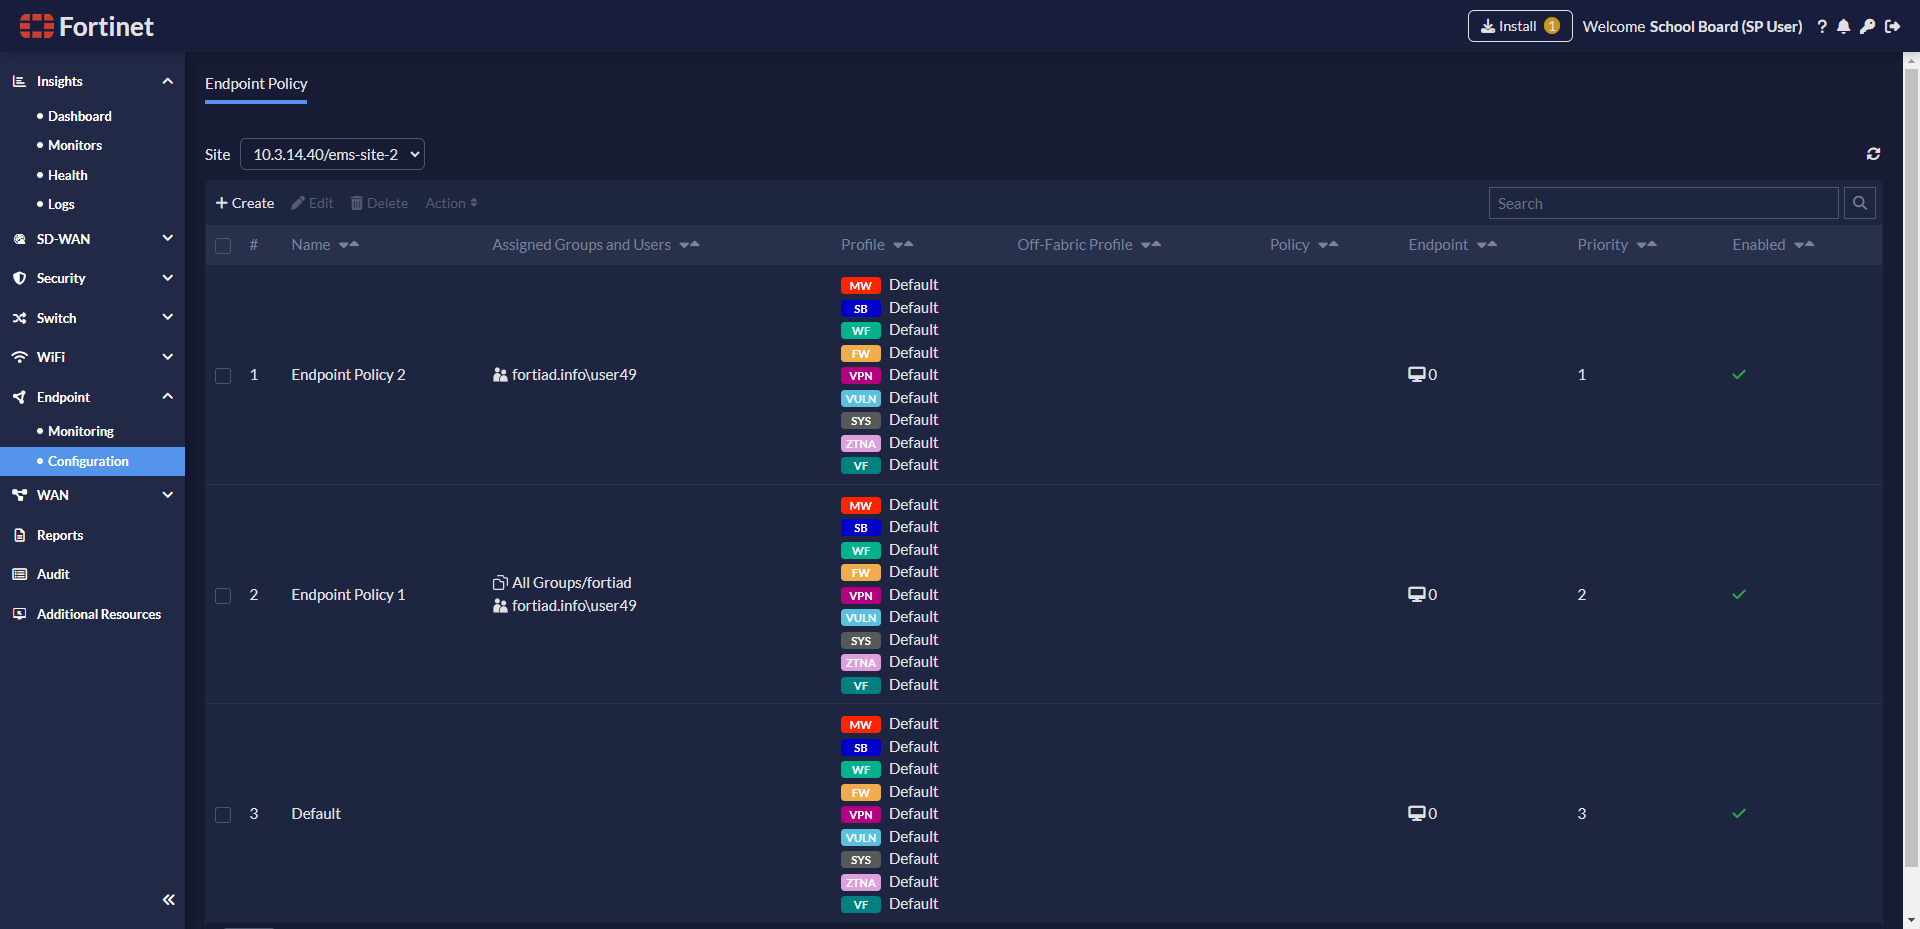Select the key icon to change password
This screenshot has height=929, width=1920.
[x=1868, y=27]
